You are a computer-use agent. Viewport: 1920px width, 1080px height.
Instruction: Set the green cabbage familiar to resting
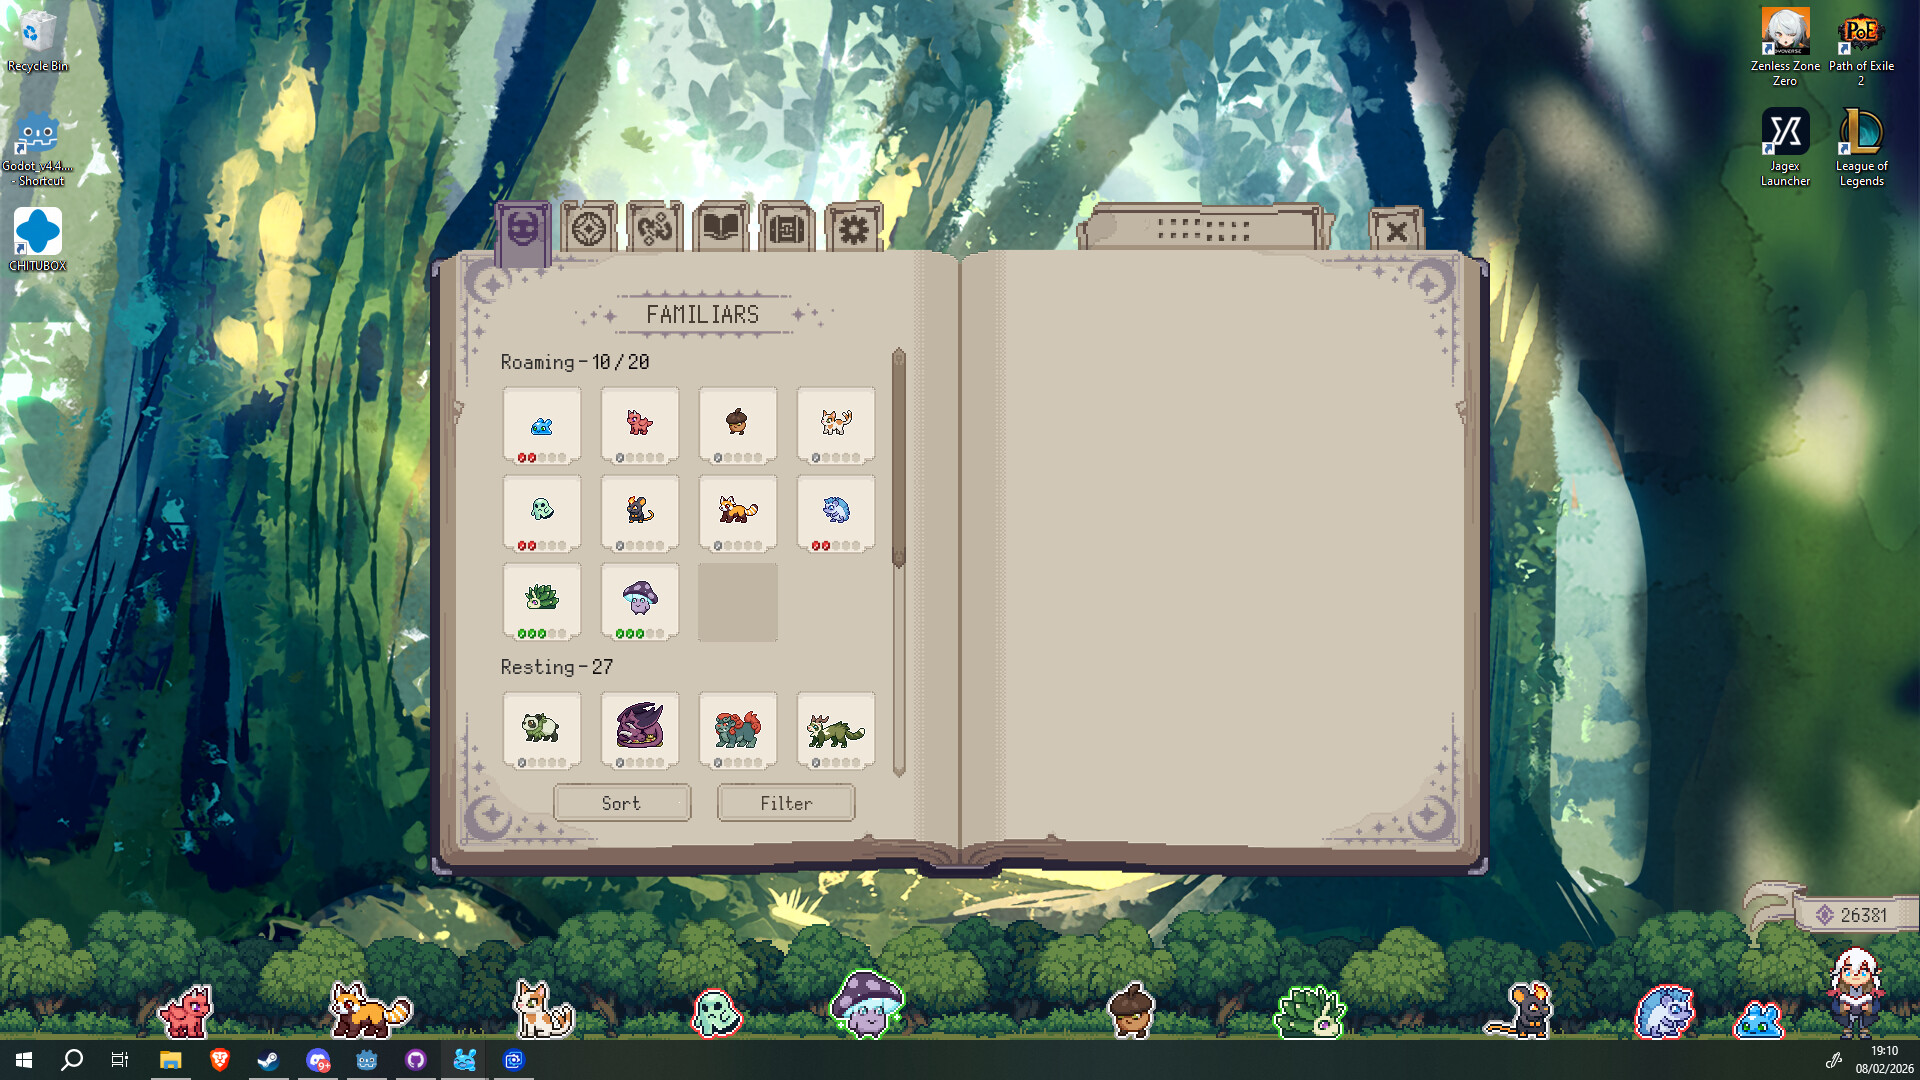pyautogui.click(x=541, y=598)
